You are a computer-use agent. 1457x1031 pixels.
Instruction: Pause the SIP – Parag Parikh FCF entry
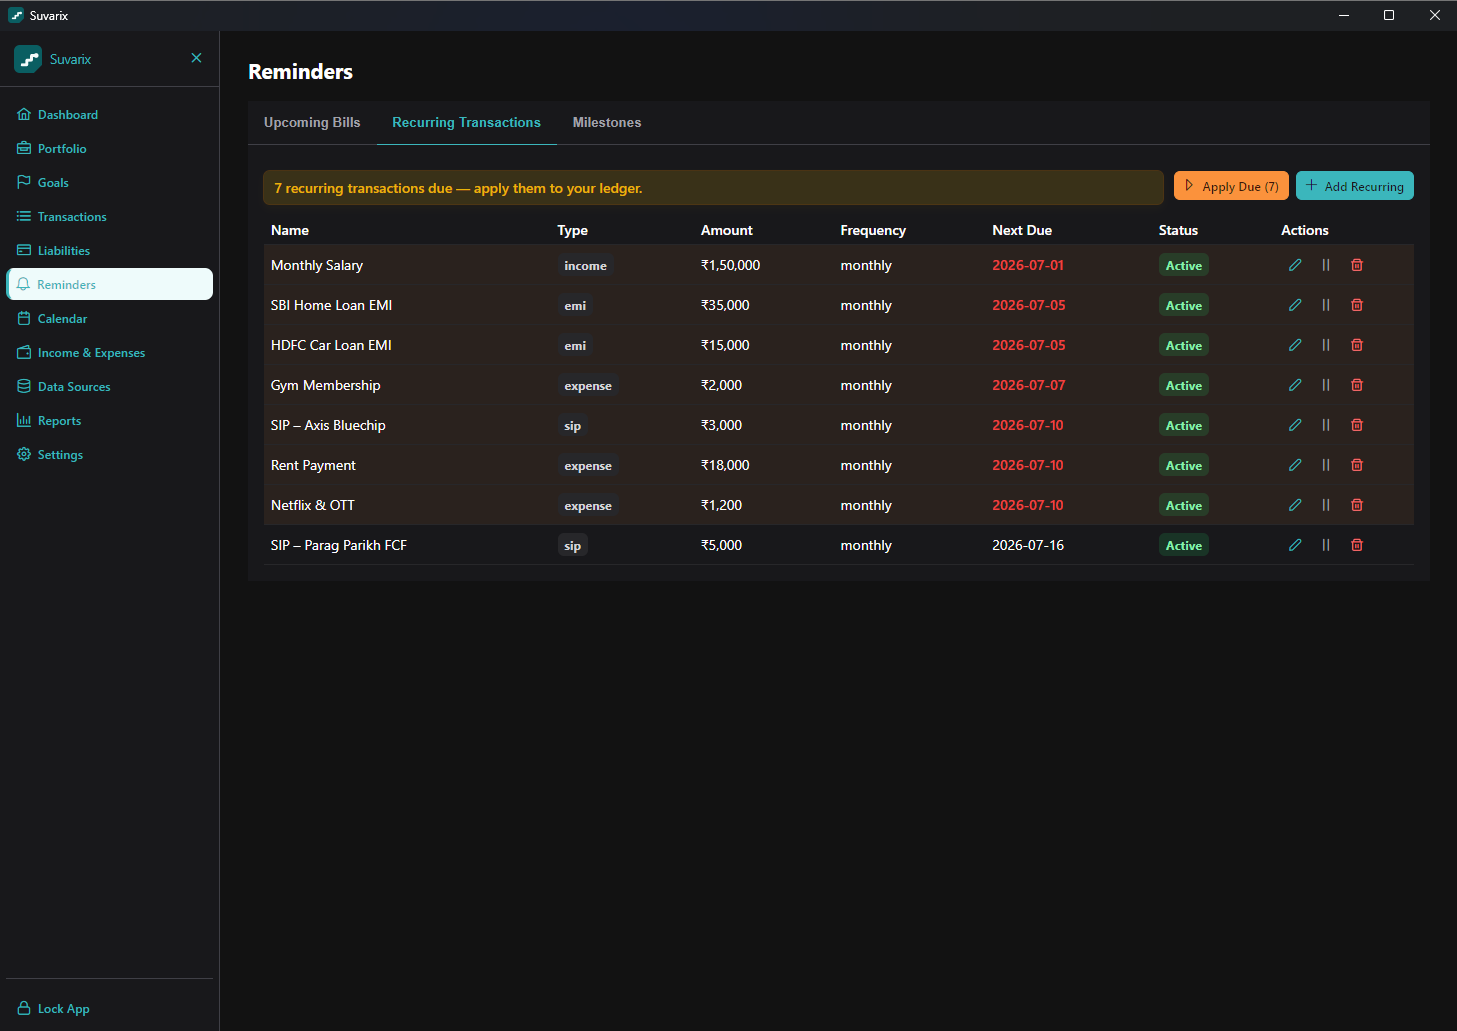[x=1326, y=545]
